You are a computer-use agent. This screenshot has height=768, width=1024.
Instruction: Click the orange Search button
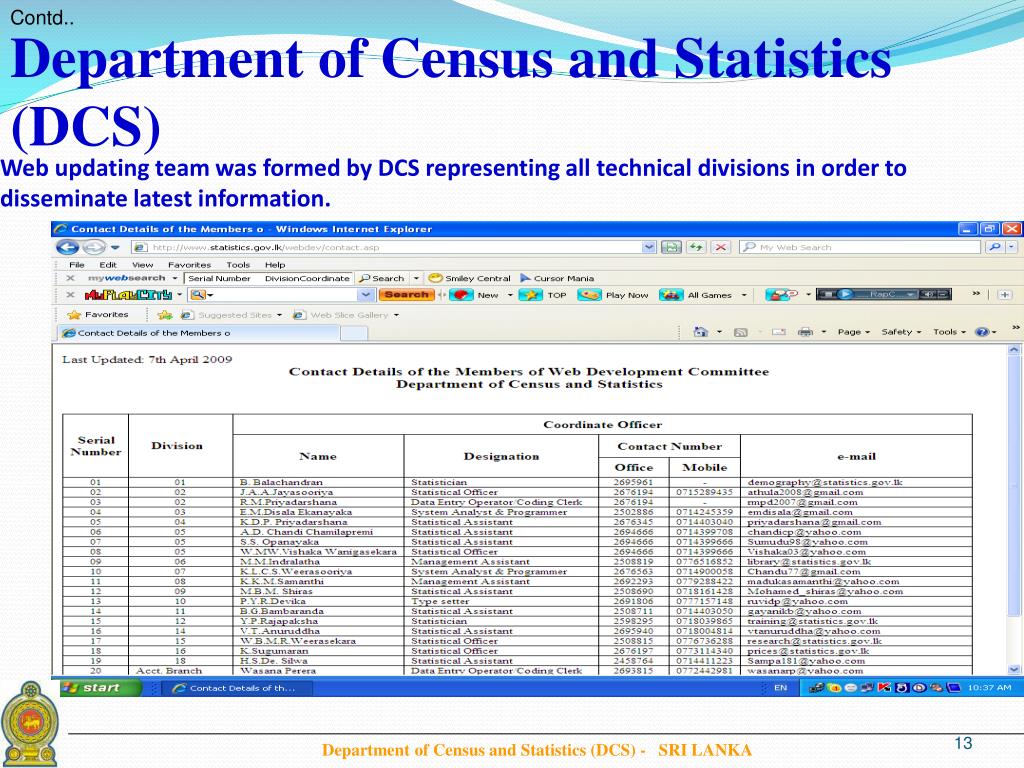406,295
